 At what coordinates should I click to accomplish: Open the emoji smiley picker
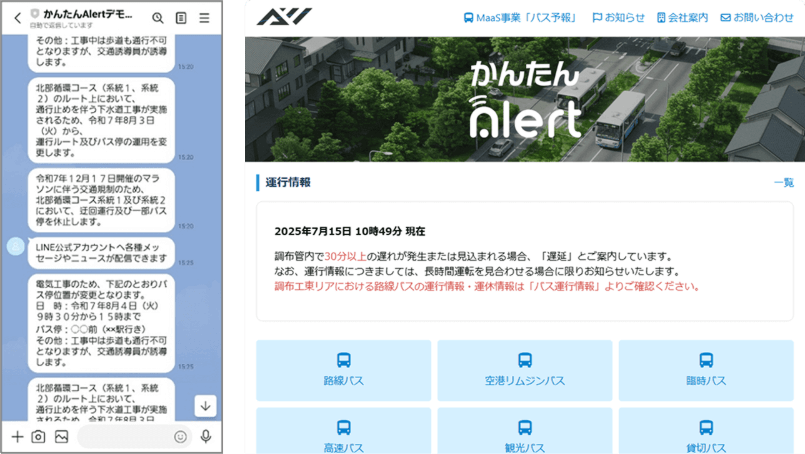click(180, 437)
